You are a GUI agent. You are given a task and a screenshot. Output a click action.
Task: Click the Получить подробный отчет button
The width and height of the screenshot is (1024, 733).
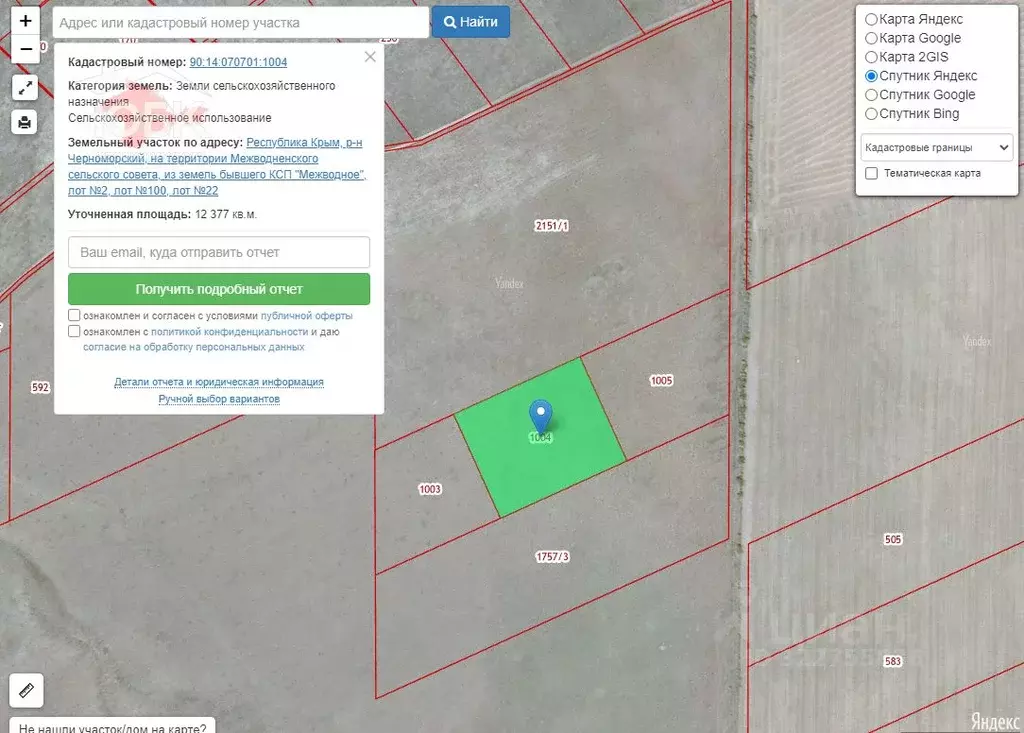[x=219, y=289]
